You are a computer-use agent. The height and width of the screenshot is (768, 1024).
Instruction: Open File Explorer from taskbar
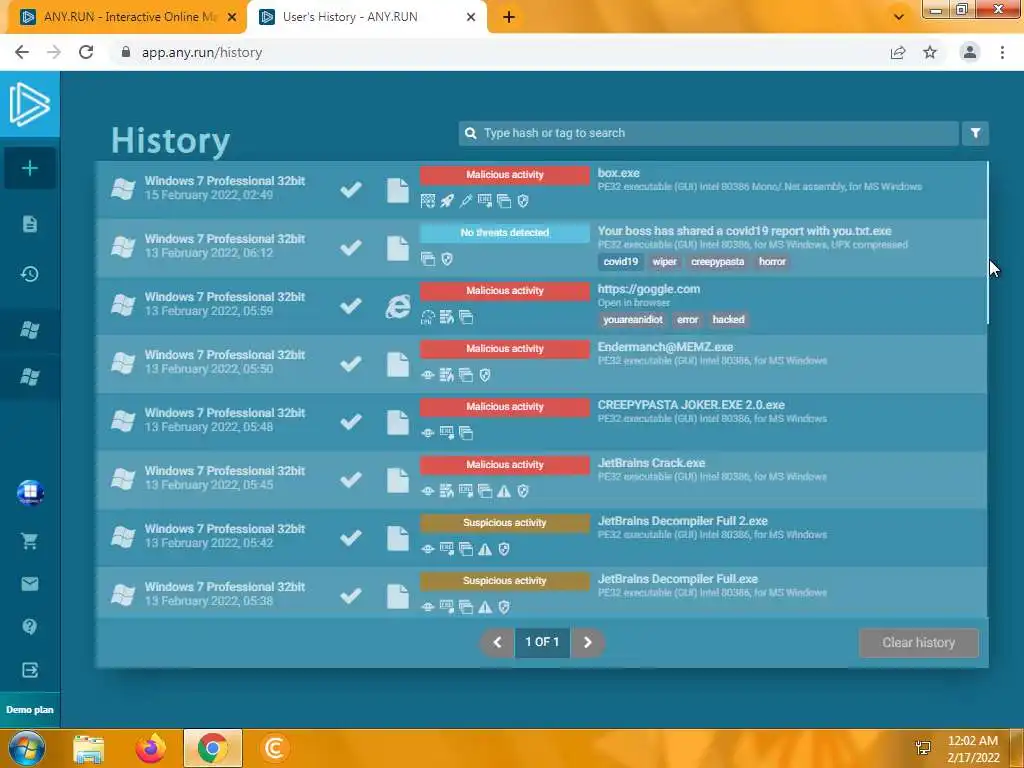click(x=88, y=748)
